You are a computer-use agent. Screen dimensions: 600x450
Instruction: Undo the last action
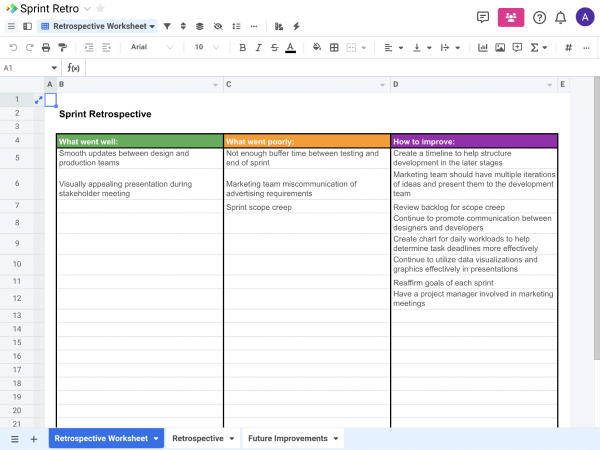tap(13, 47)
